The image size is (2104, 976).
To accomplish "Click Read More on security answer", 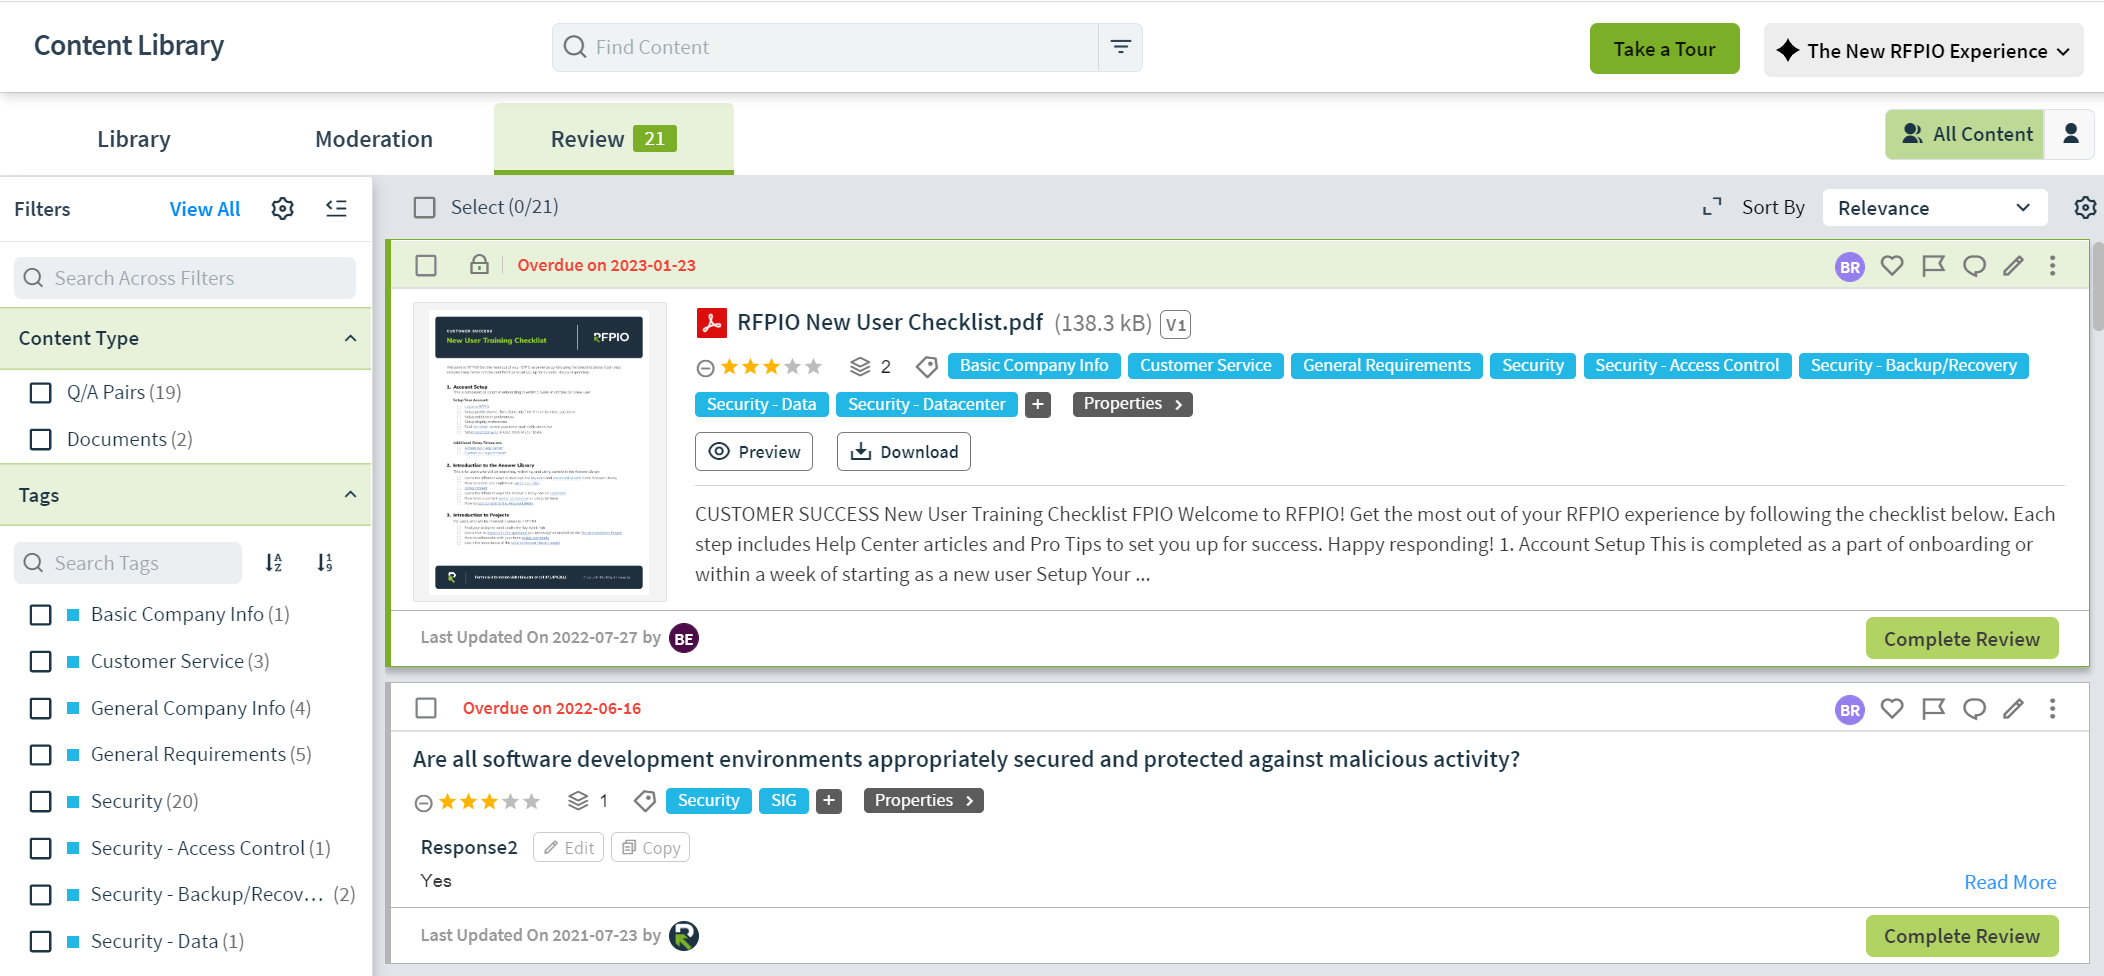I will (x=2010, y=883).
